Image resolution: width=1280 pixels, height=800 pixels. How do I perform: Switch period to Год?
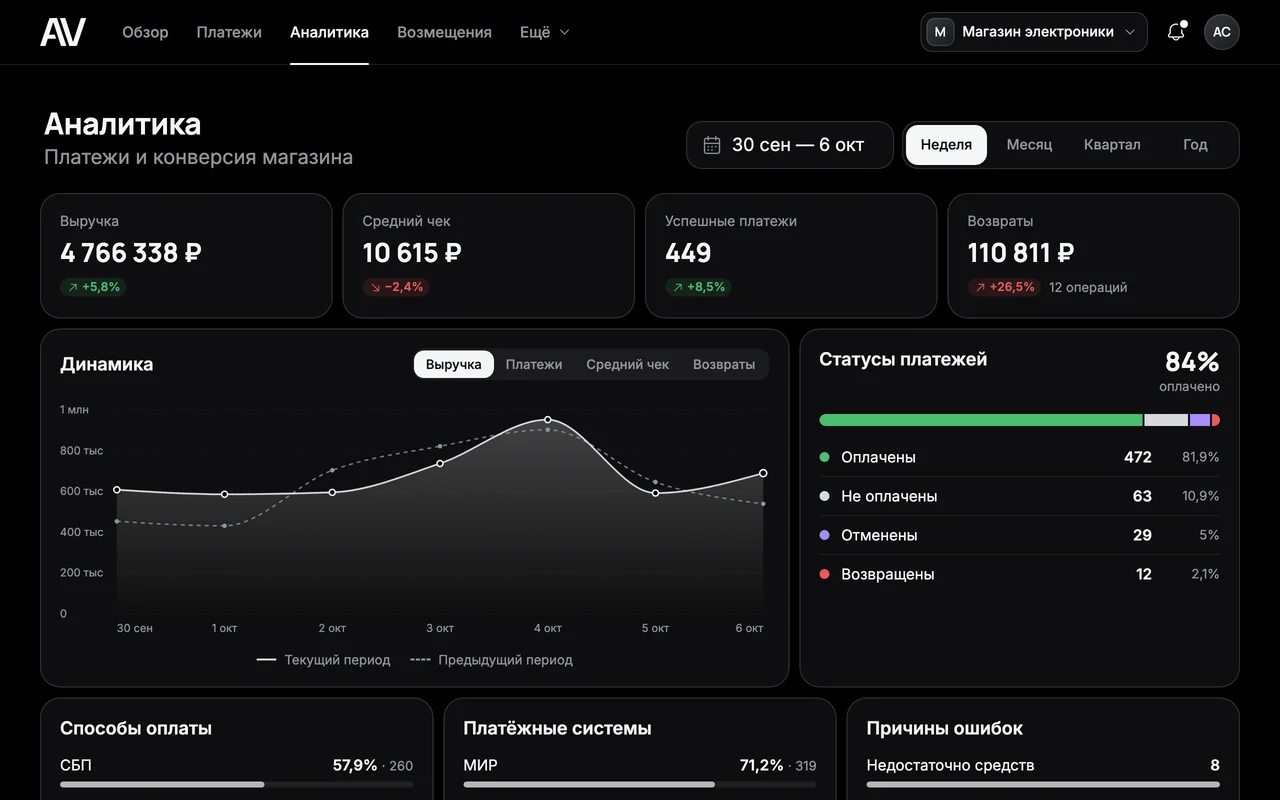point(1195,145)
